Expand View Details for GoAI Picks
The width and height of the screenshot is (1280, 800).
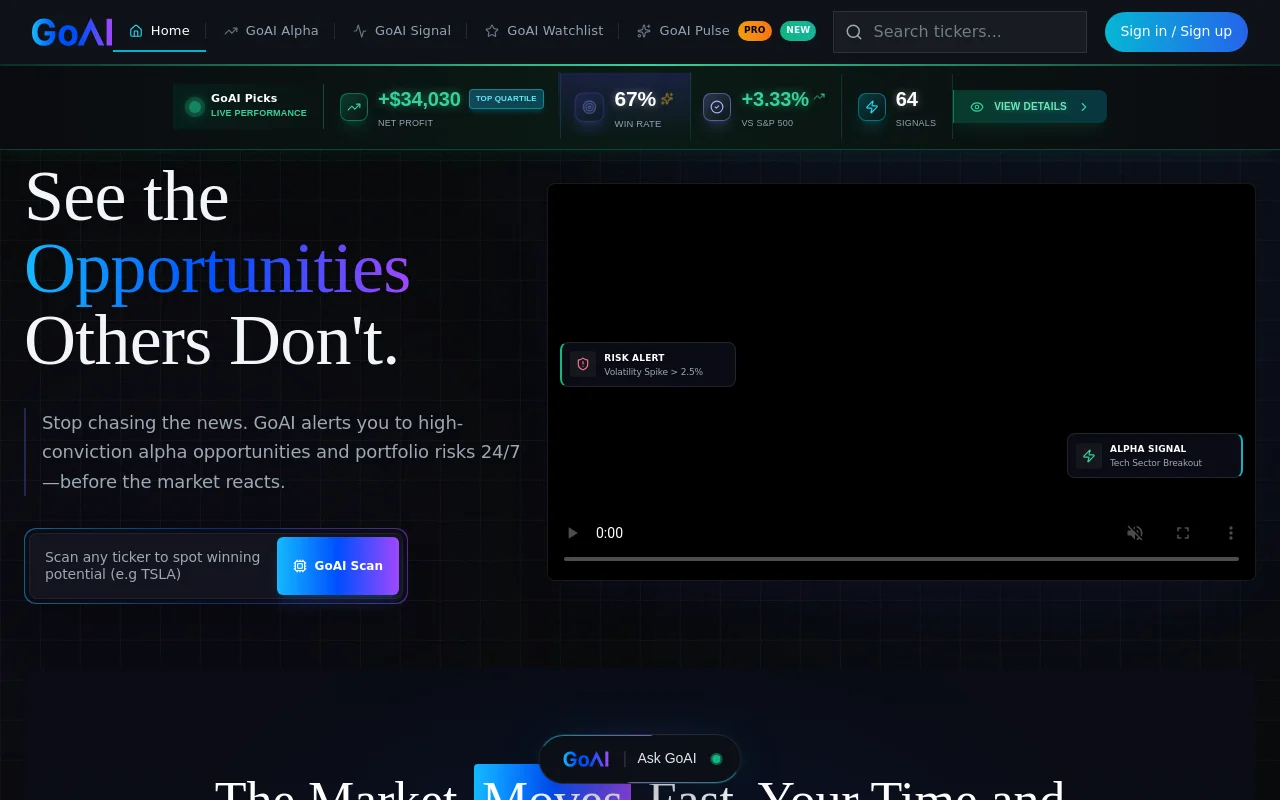coord(1029,107)
